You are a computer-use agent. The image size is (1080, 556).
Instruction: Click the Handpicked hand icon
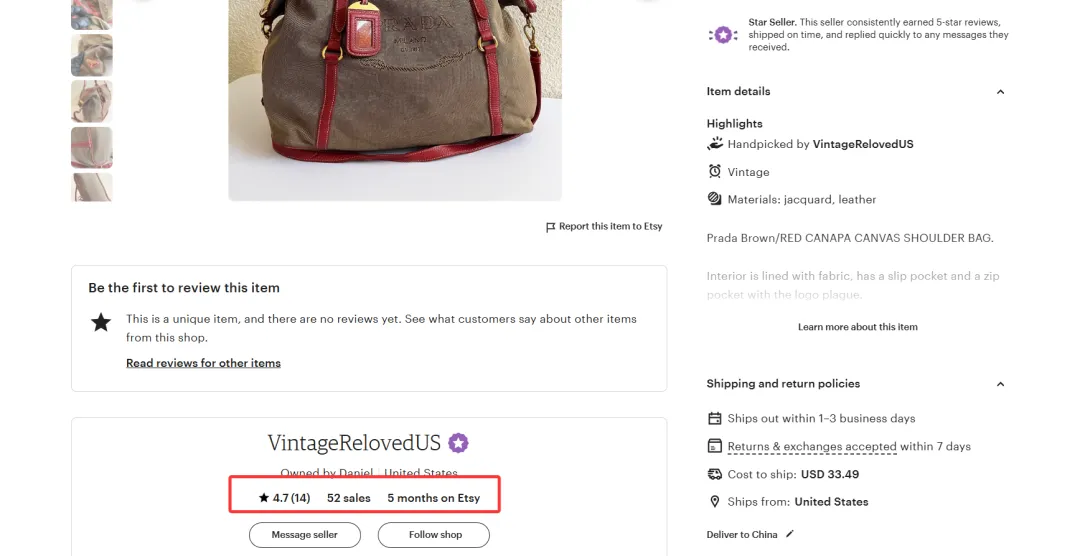click(715, 144)
